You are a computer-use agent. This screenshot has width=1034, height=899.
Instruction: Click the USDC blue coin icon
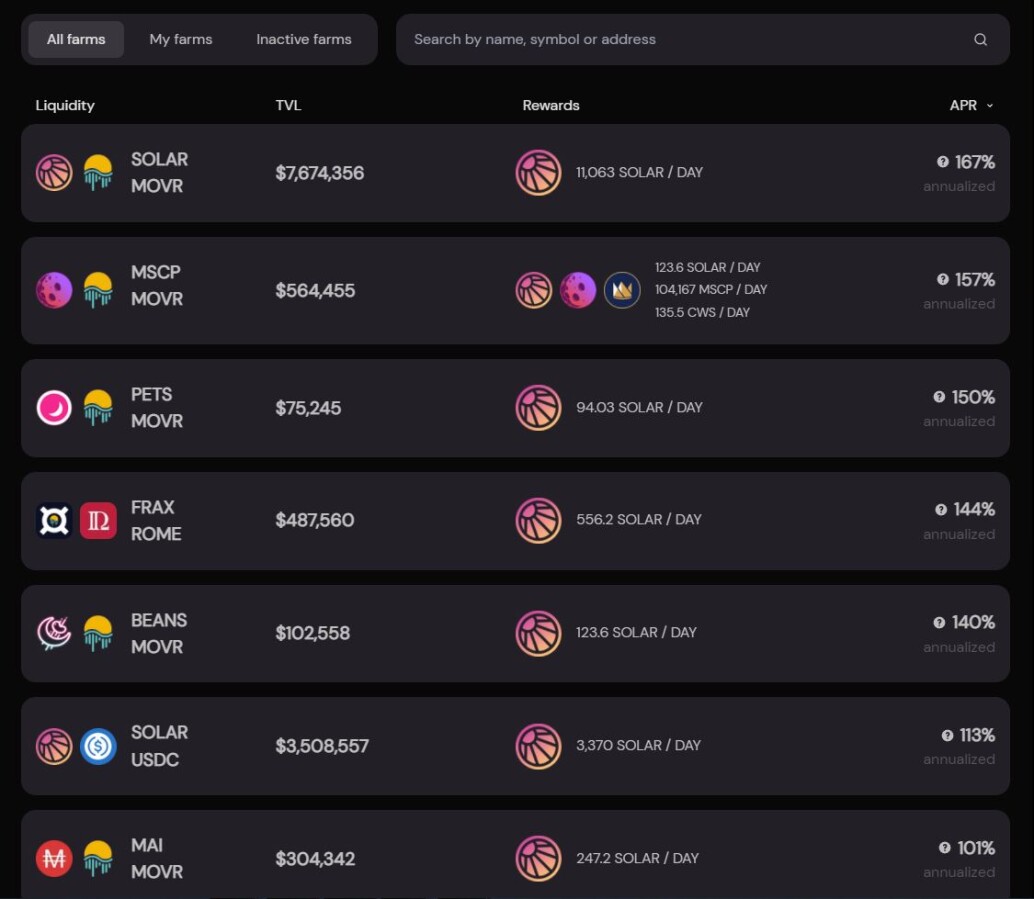click(98, 746)
